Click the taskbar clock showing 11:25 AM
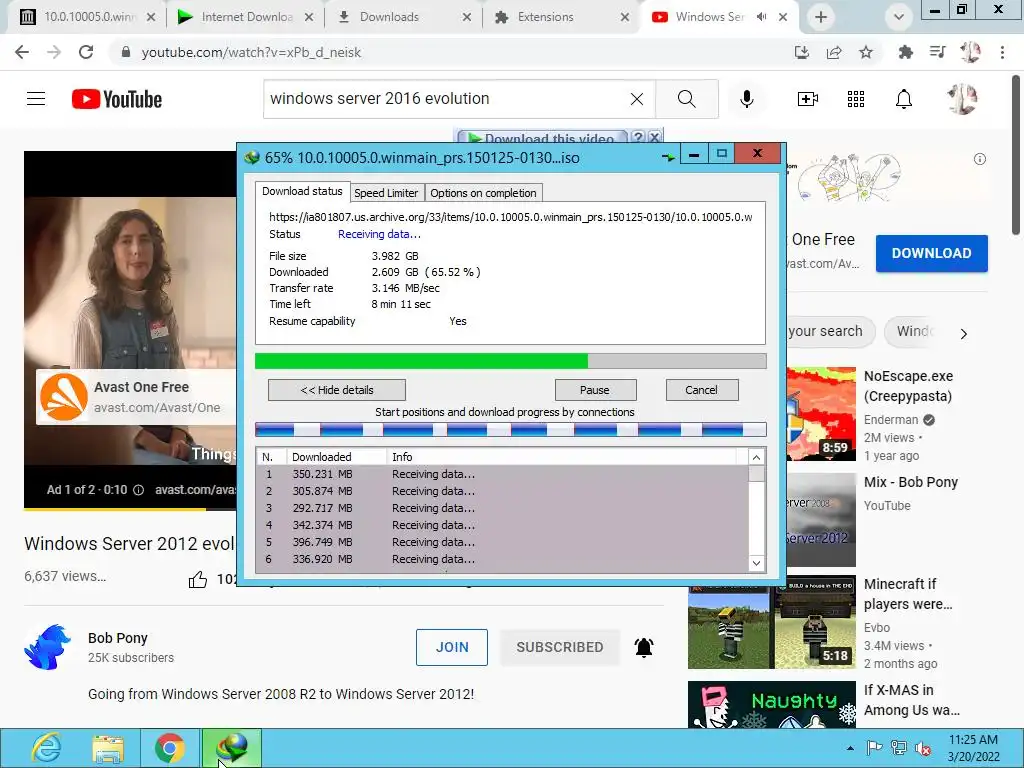 973,748
